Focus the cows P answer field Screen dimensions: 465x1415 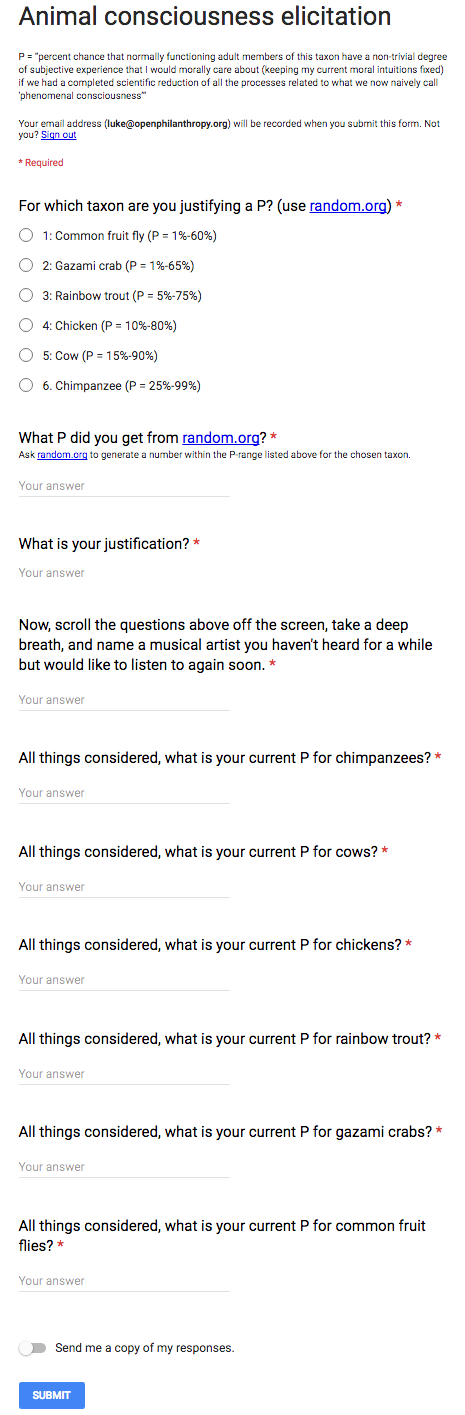[124, 887]
